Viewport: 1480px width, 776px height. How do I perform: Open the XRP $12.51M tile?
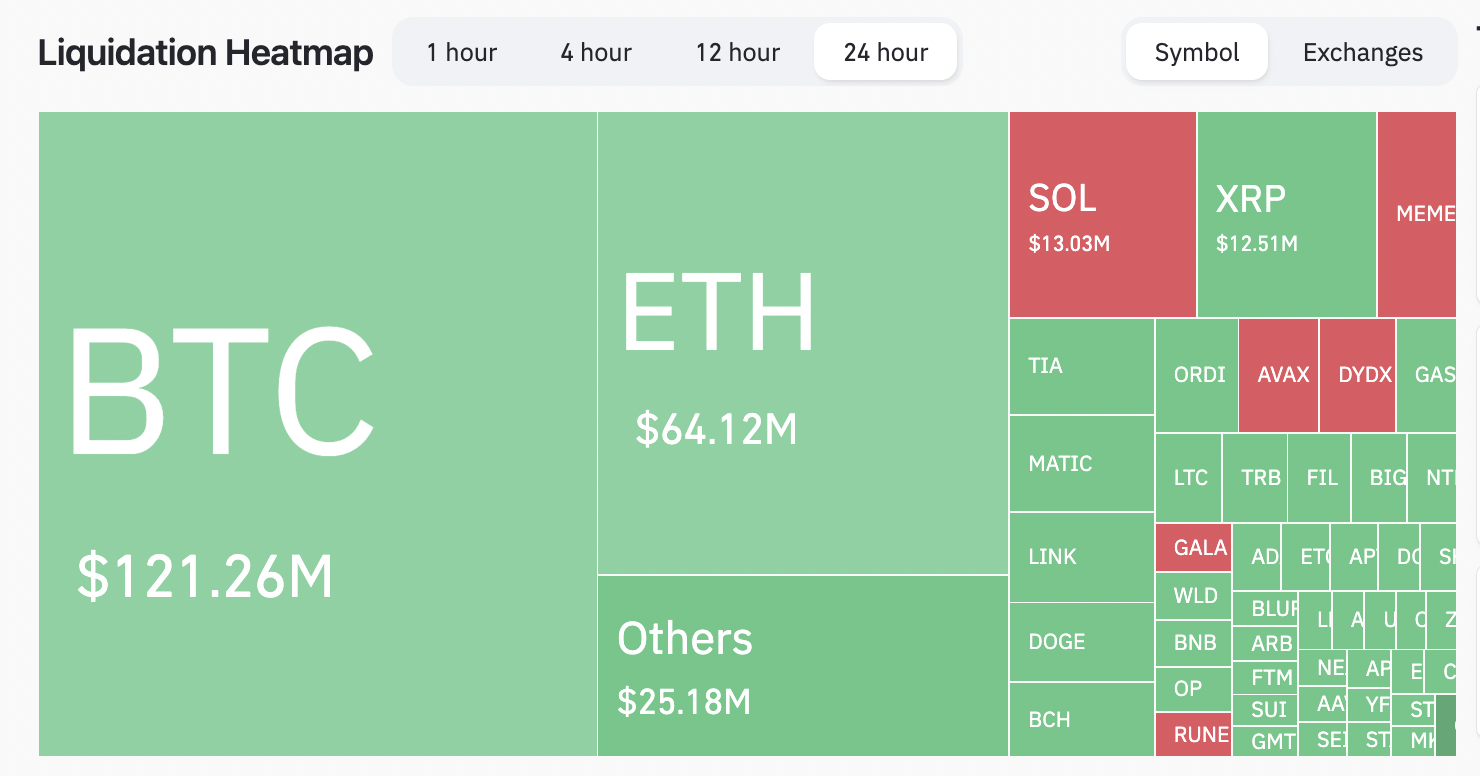(x=1286, y=214)
